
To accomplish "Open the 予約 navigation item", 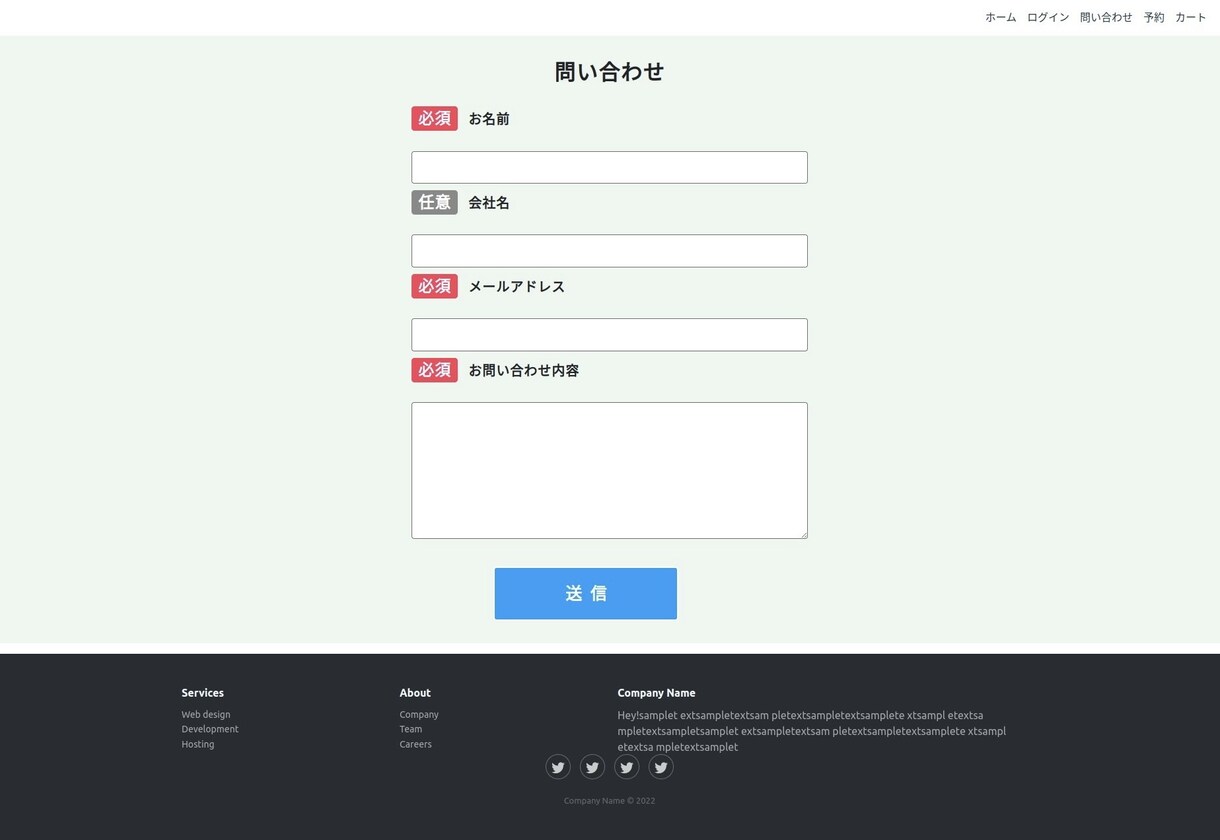I will [1154, 17].
